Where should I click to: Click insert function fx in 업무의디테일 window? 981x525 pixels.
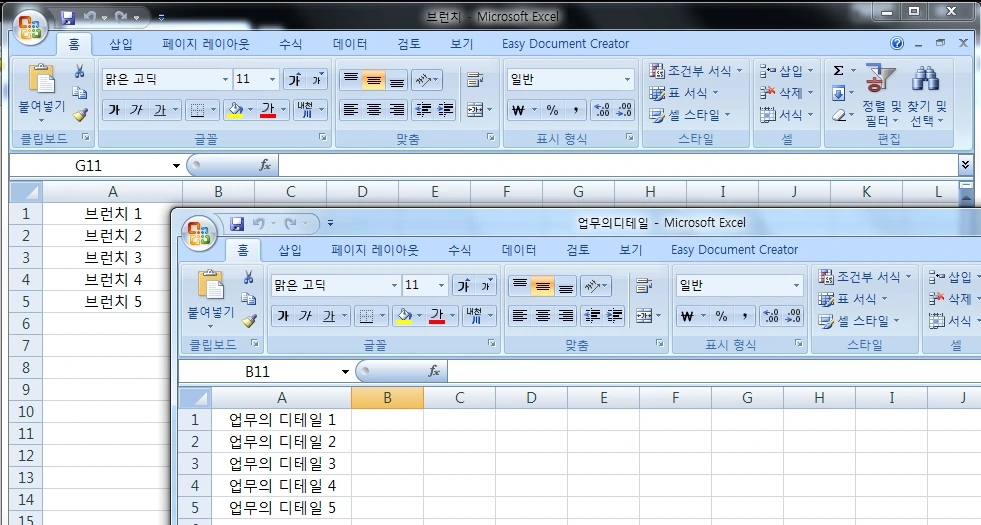tap(434, 372)
